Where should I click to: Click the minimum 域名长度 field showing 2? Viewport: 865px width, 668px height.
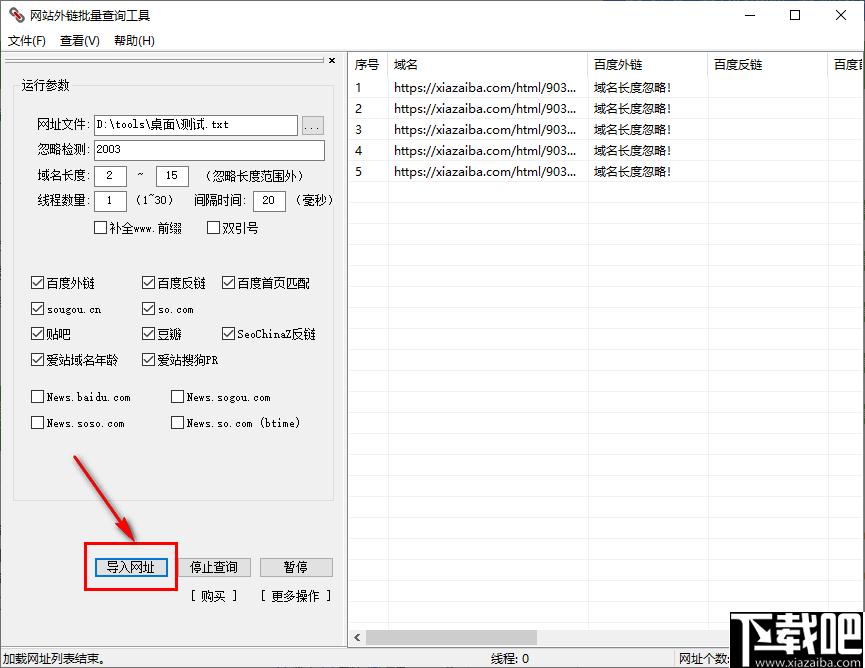click(110, 176)
